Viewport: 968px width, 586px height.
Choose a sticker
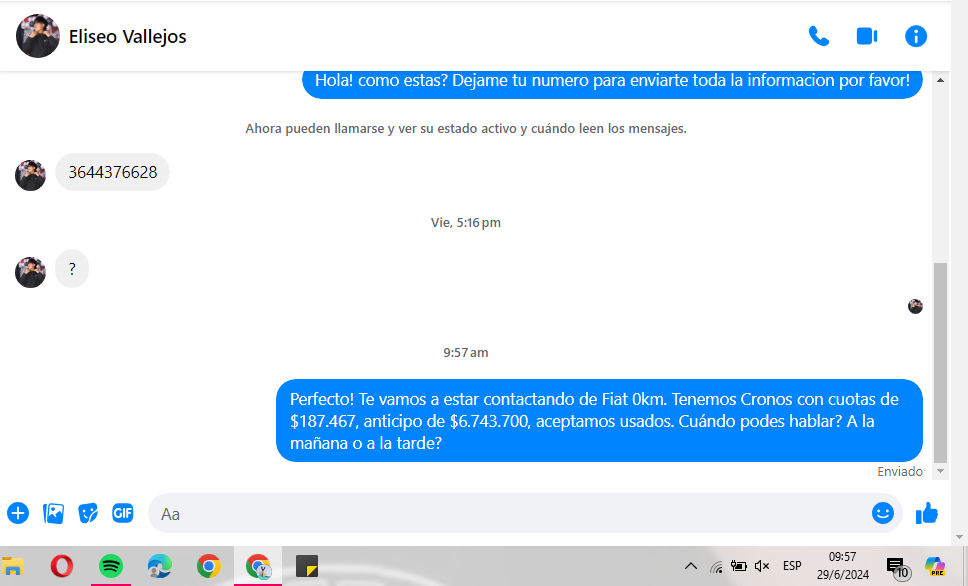[x=88, y=513]
